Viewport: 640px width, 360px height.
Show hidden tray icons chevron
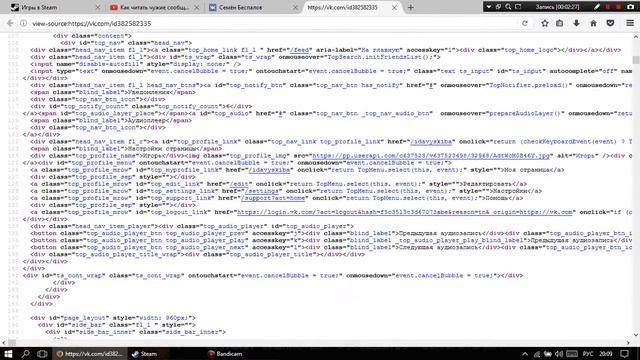(525, 354)
